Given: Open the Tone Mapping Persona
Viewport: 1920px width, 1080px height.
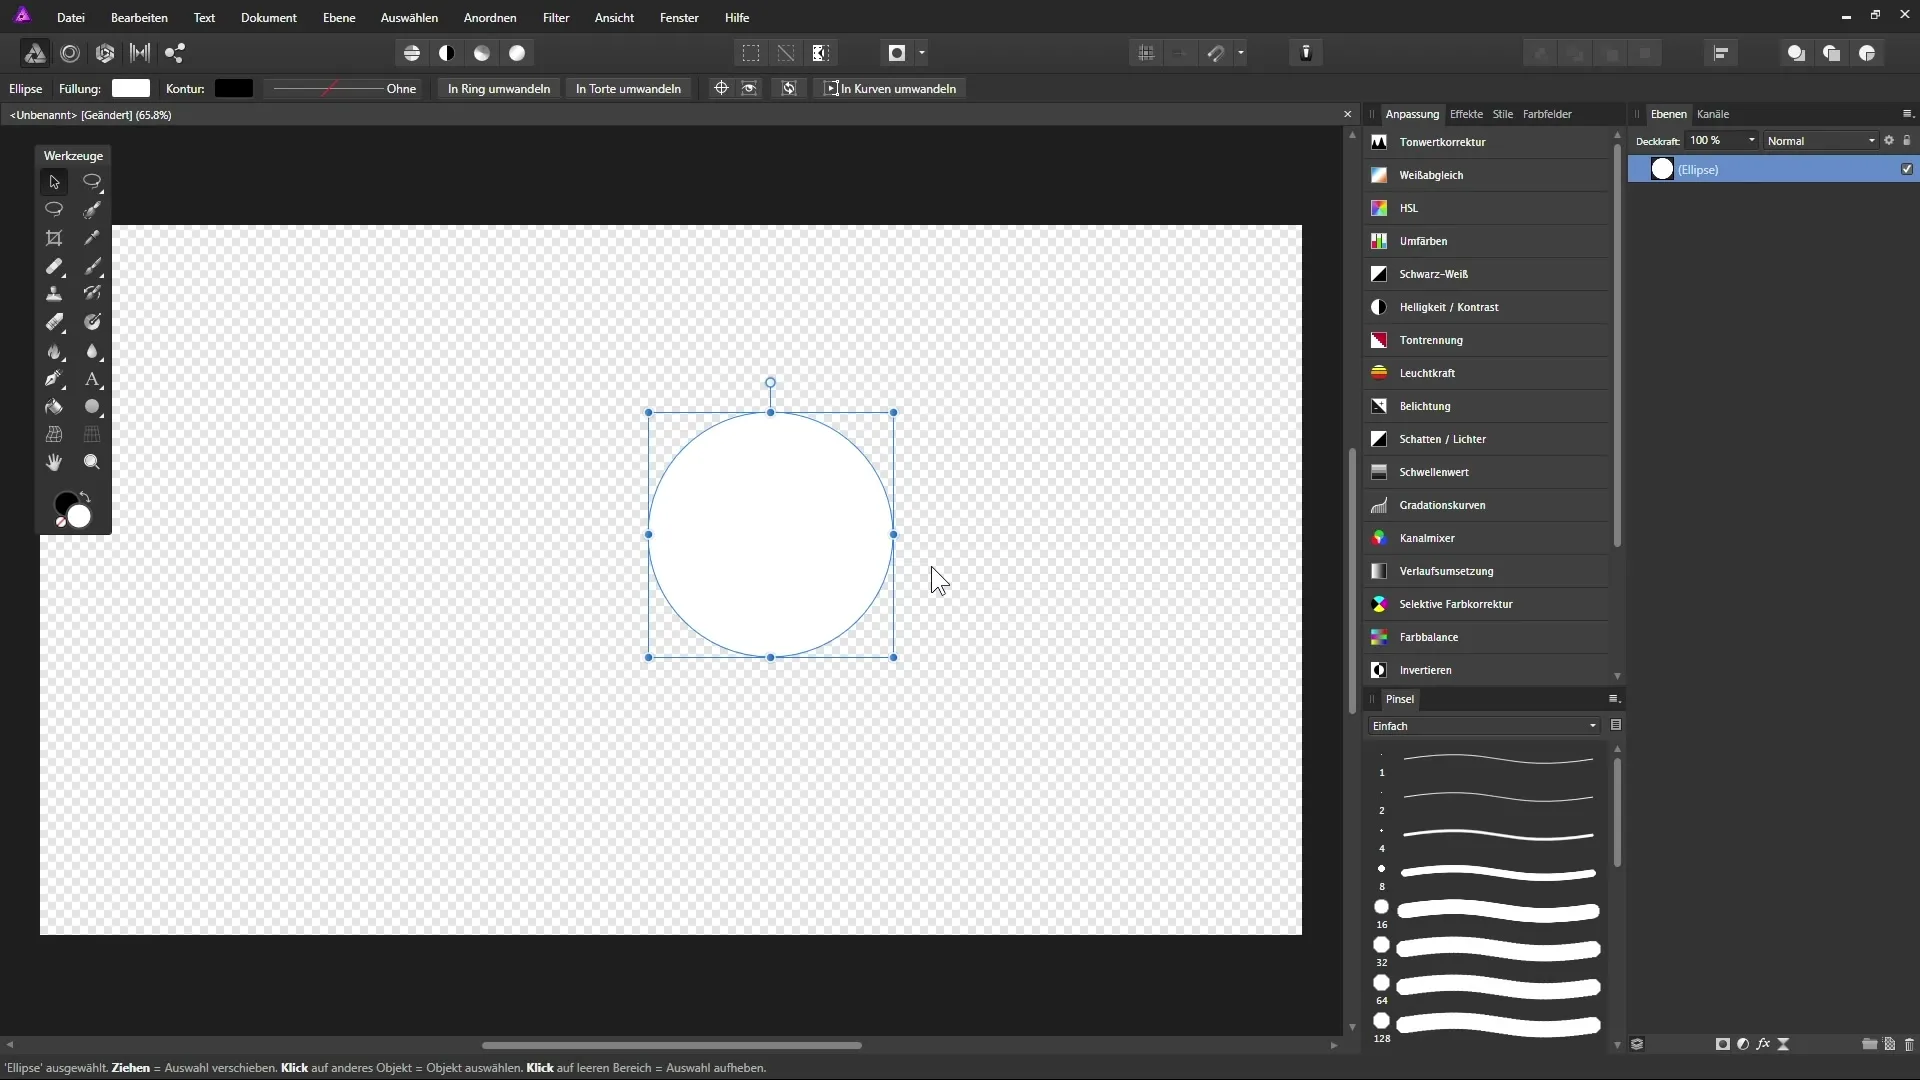Looking at the screenshot, I should [140, 53].
